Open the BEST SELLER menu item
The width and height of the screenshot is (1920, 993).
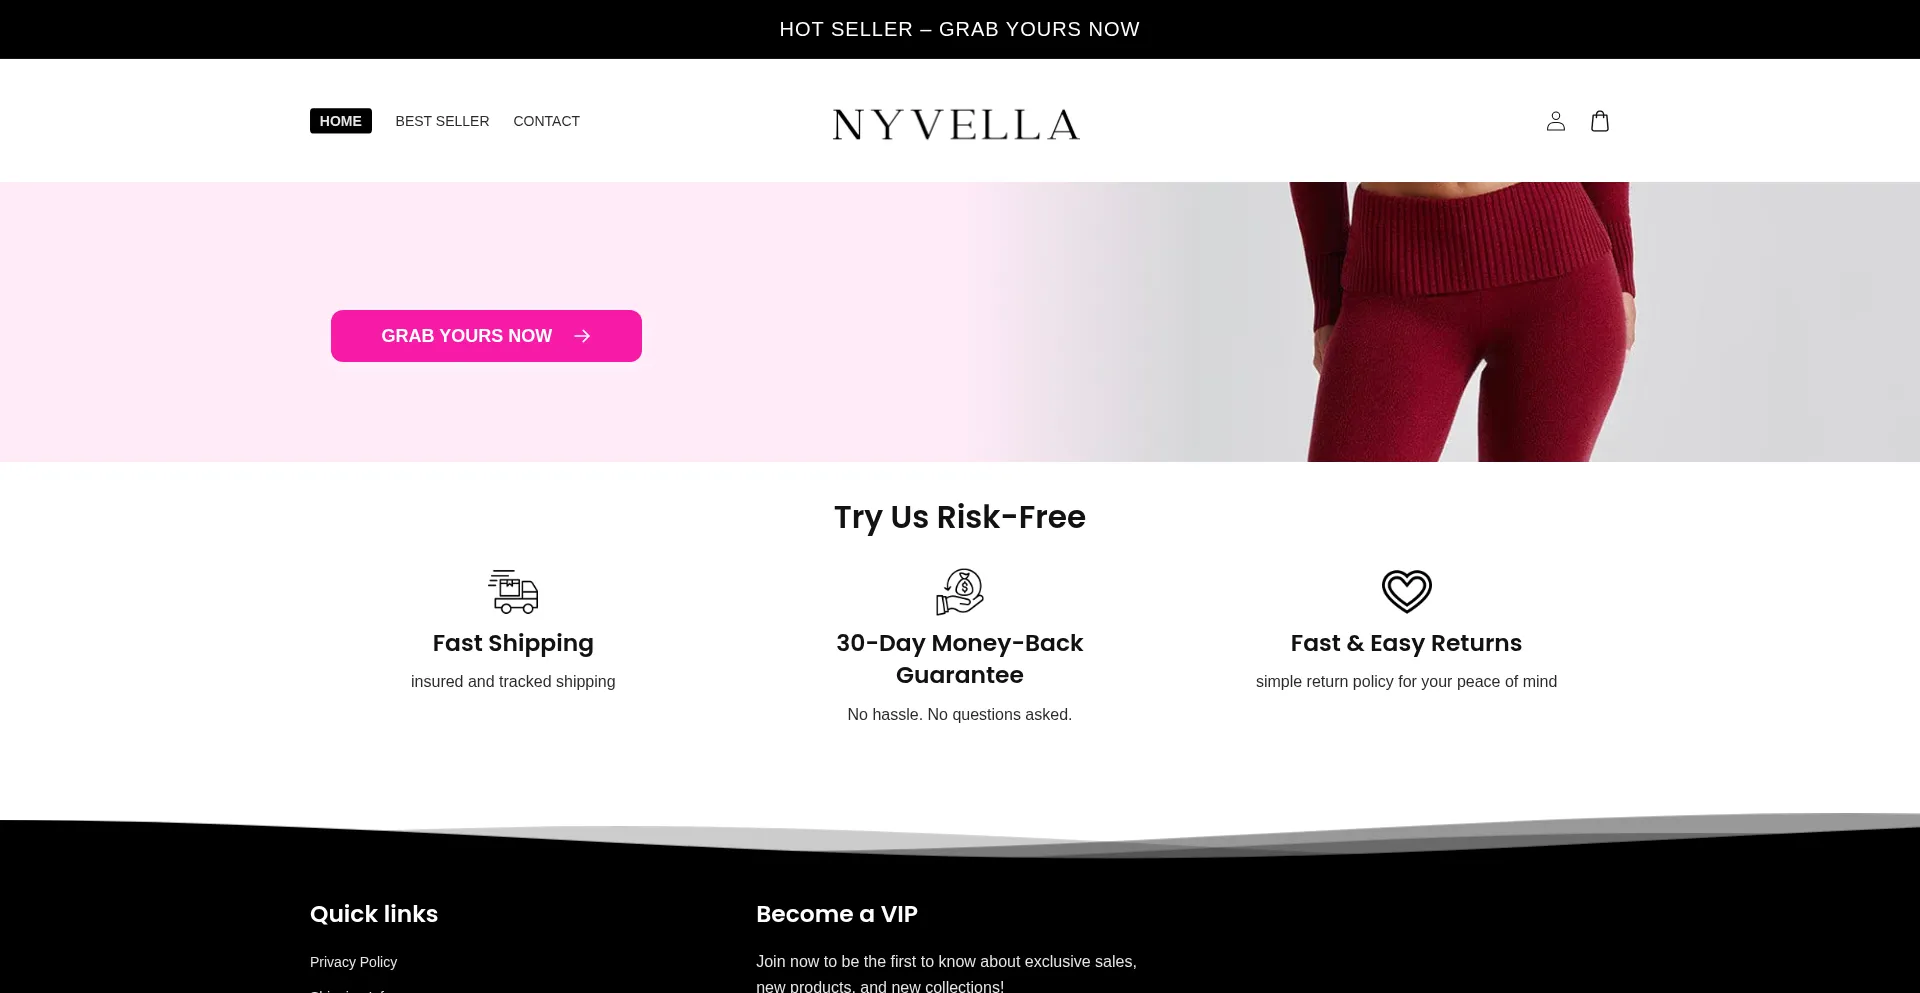pos(442,121)
